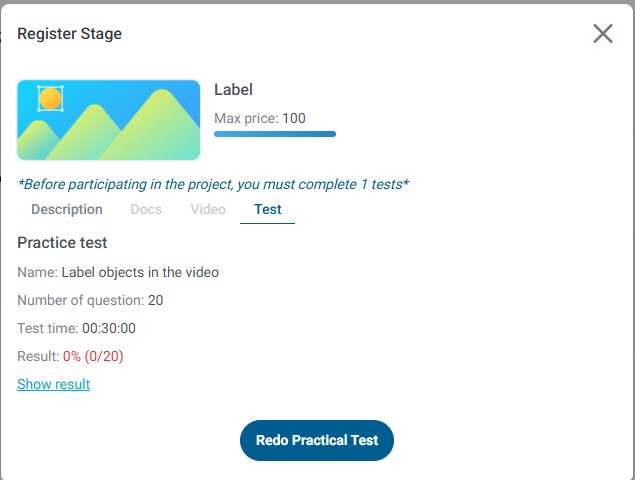The image size is (635, 480).
Task: Click the Register Stage dialog title
Action: (69, 34)
